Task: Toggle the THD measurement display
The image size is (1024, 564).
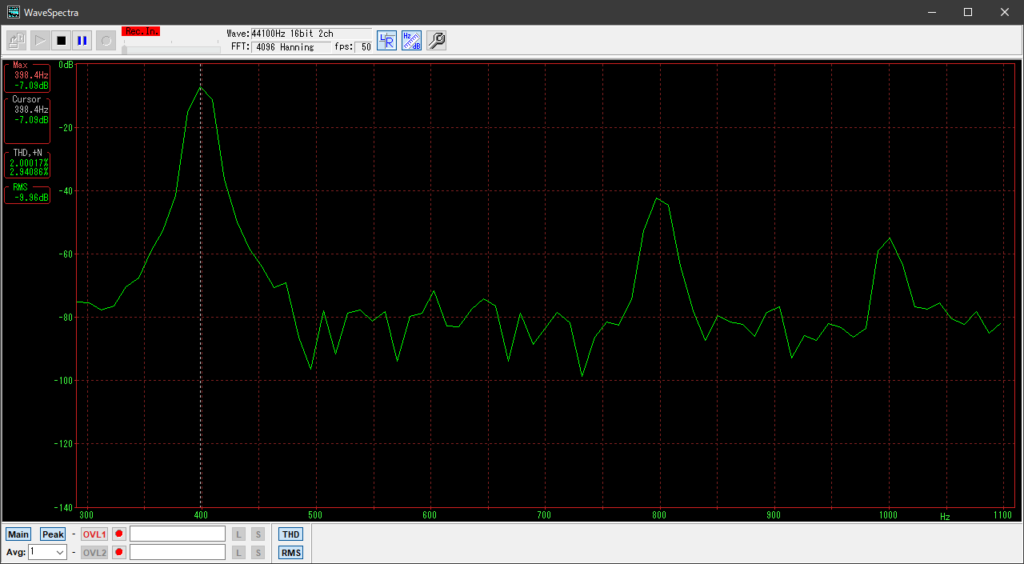Action: point(290,534)
